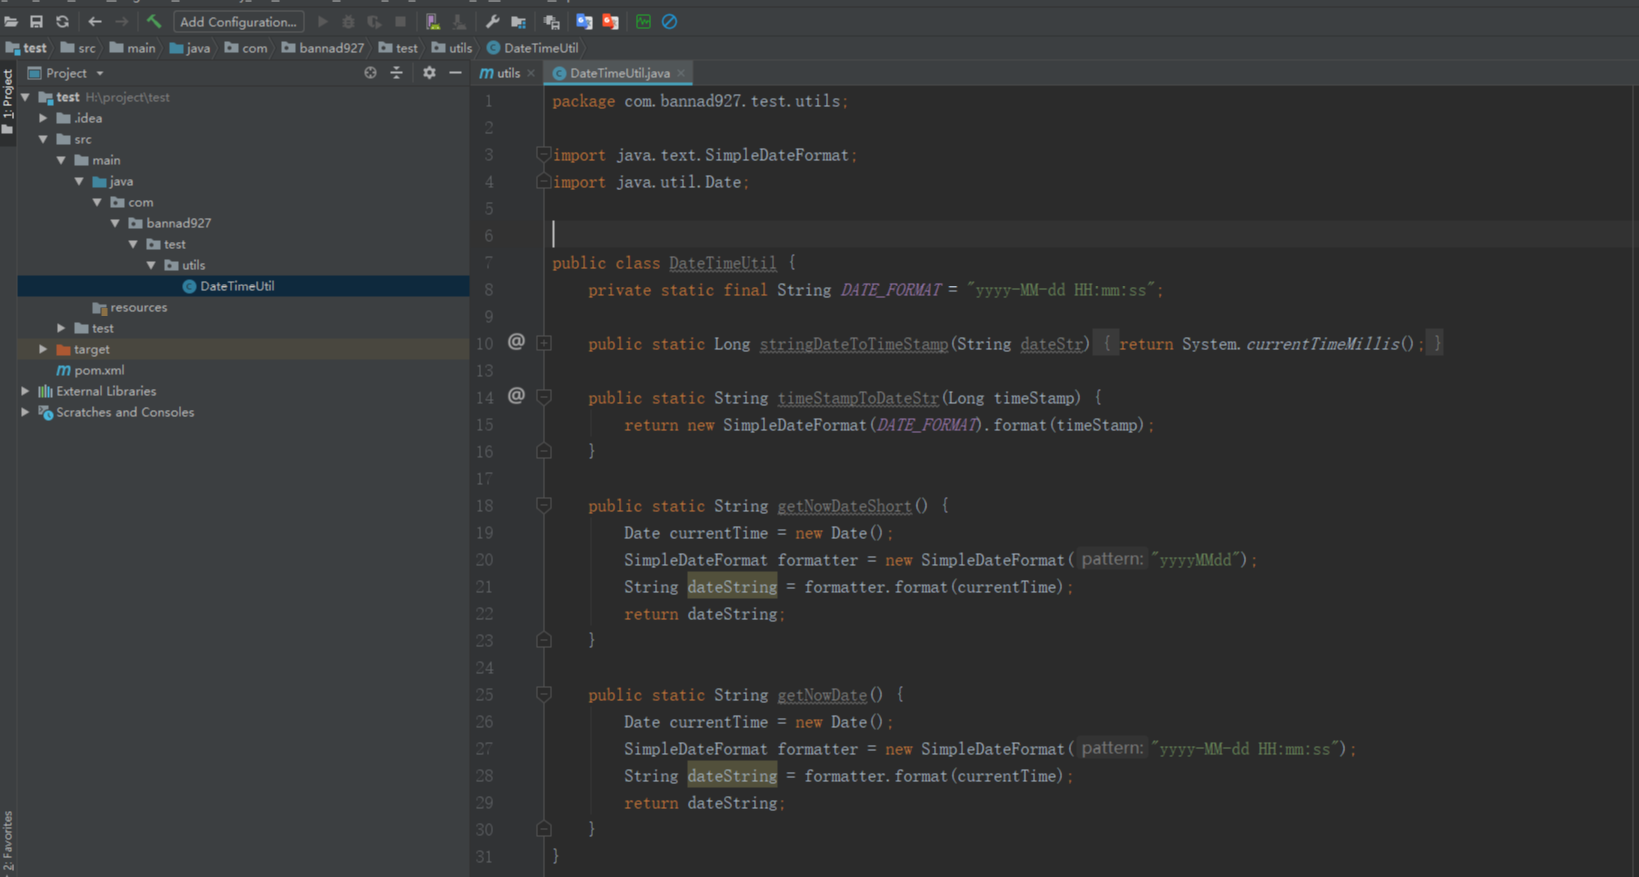Click the 'DateTimeUtil' breadcrumb

point(533,48)
